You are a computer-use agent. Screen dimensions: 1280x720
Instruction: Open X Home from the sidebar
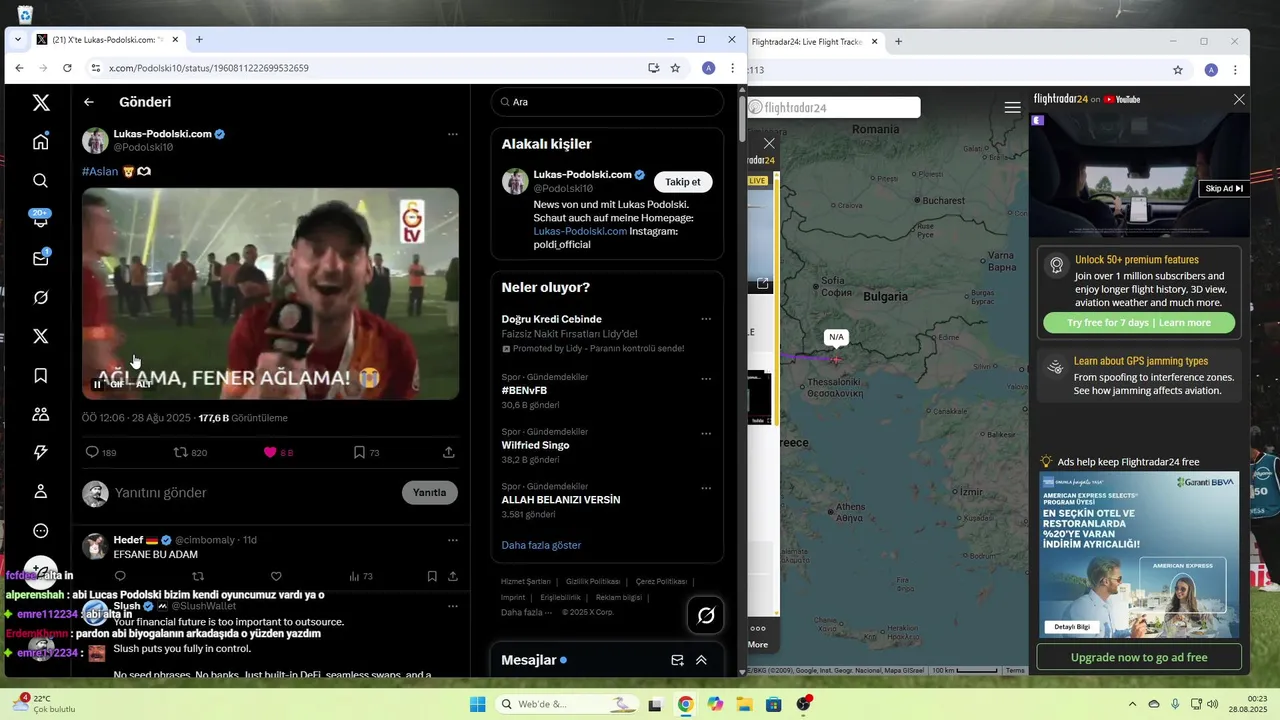coord(40,142)
